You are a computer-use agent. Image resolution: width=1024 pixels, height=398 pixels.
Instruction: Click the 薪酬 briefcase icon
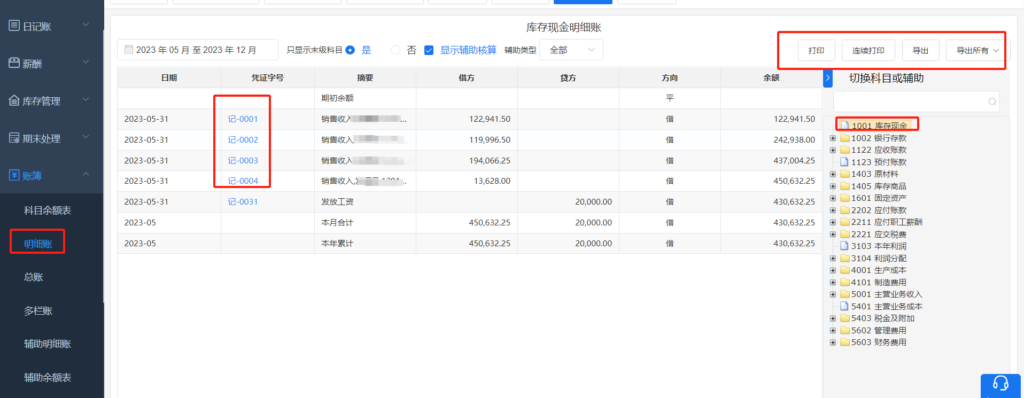pos(13,63)
